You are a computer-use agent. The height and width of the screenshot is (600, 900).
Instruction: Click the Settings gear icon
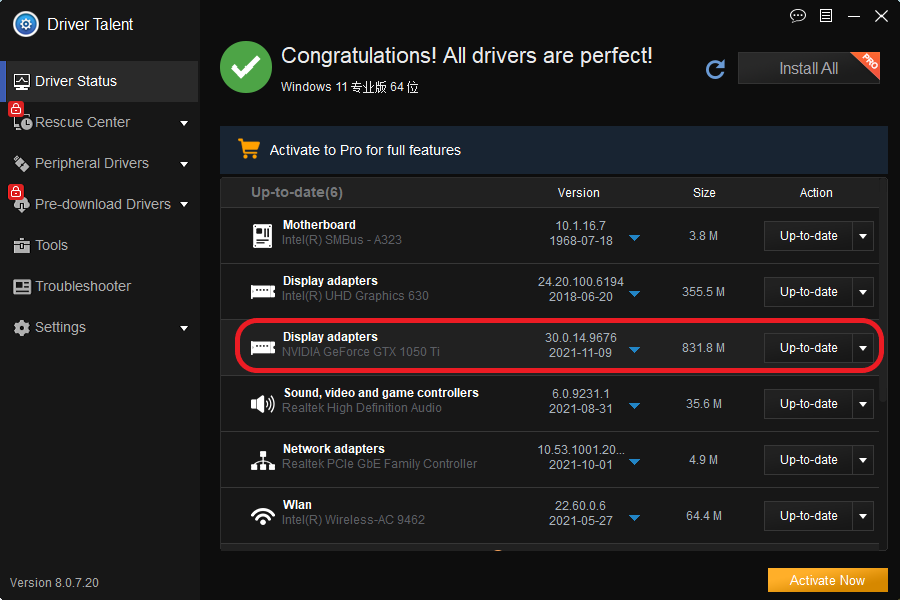pyautogui.click(x=21, y=328)
